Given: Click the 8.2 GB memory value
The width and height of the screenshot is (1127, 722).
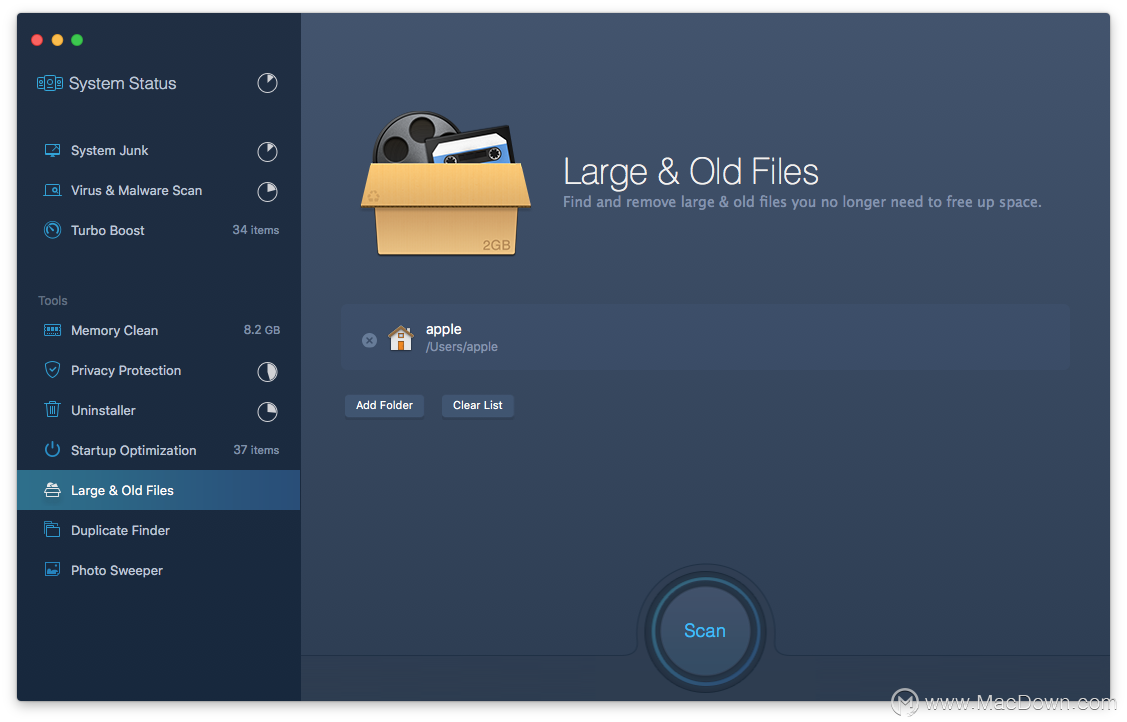Looking at the screenshot, I should (x=262, y=330).
